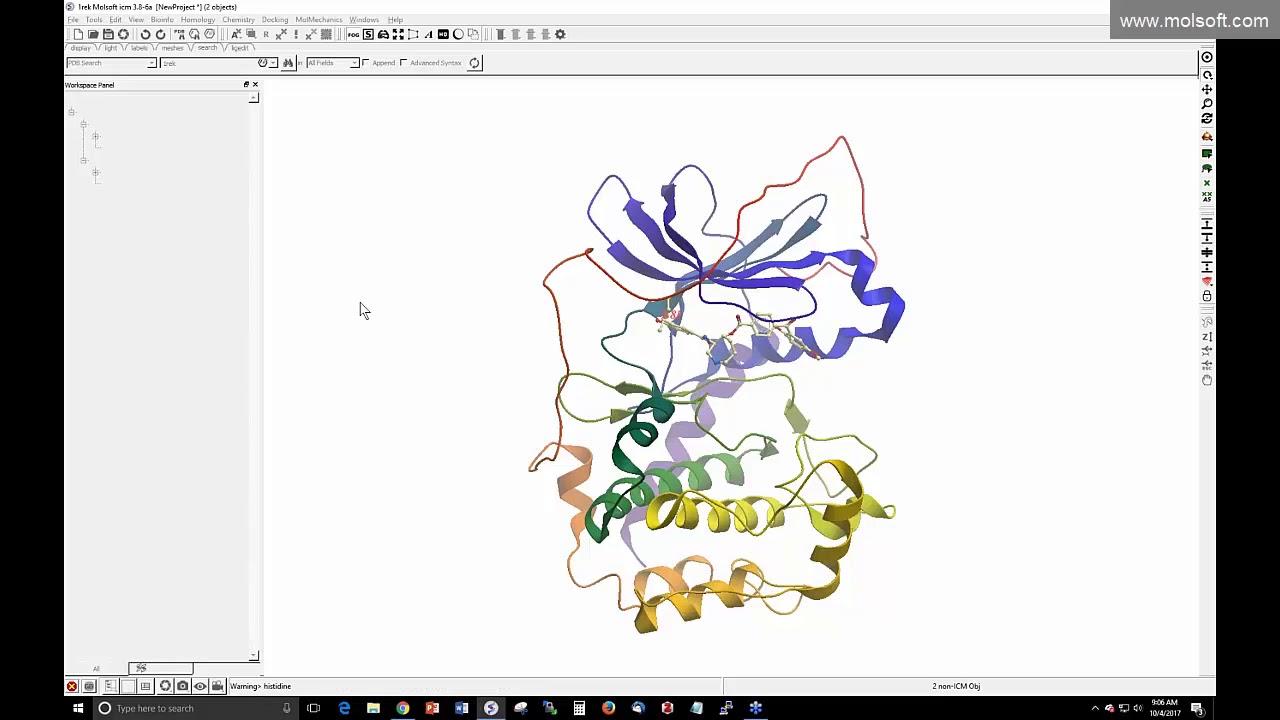Click the movie camera record icon

[x=217, y=686]
